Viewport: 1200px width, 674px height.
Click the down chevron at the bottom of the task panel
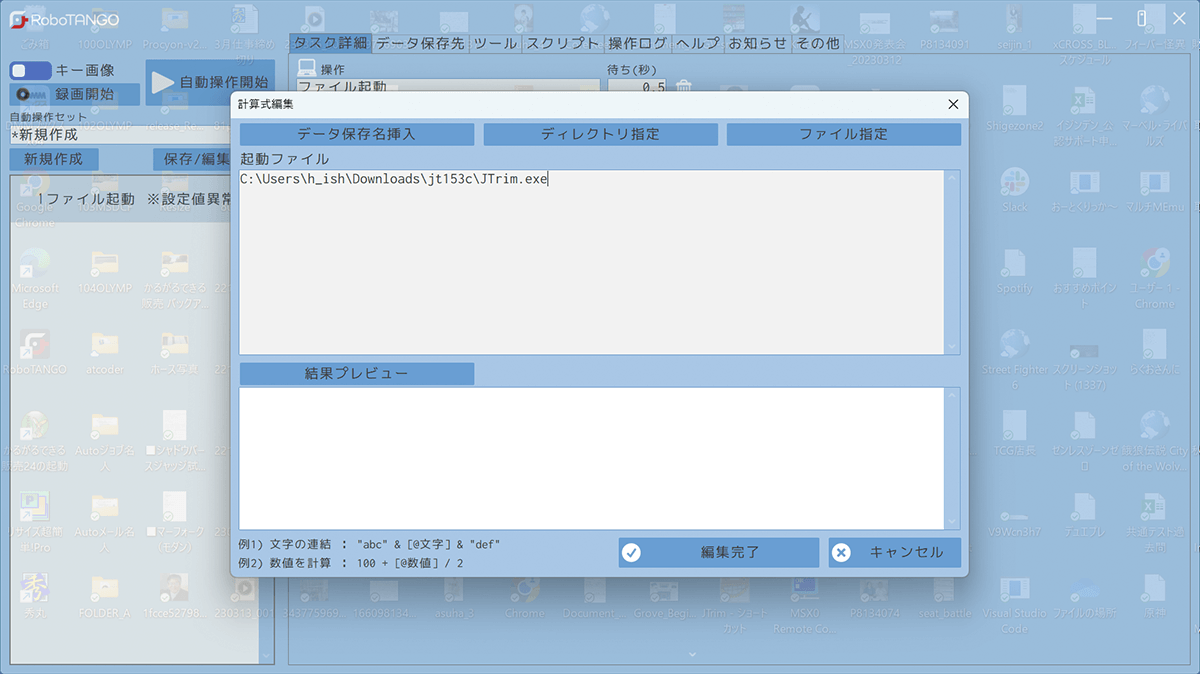pos(692,654)
